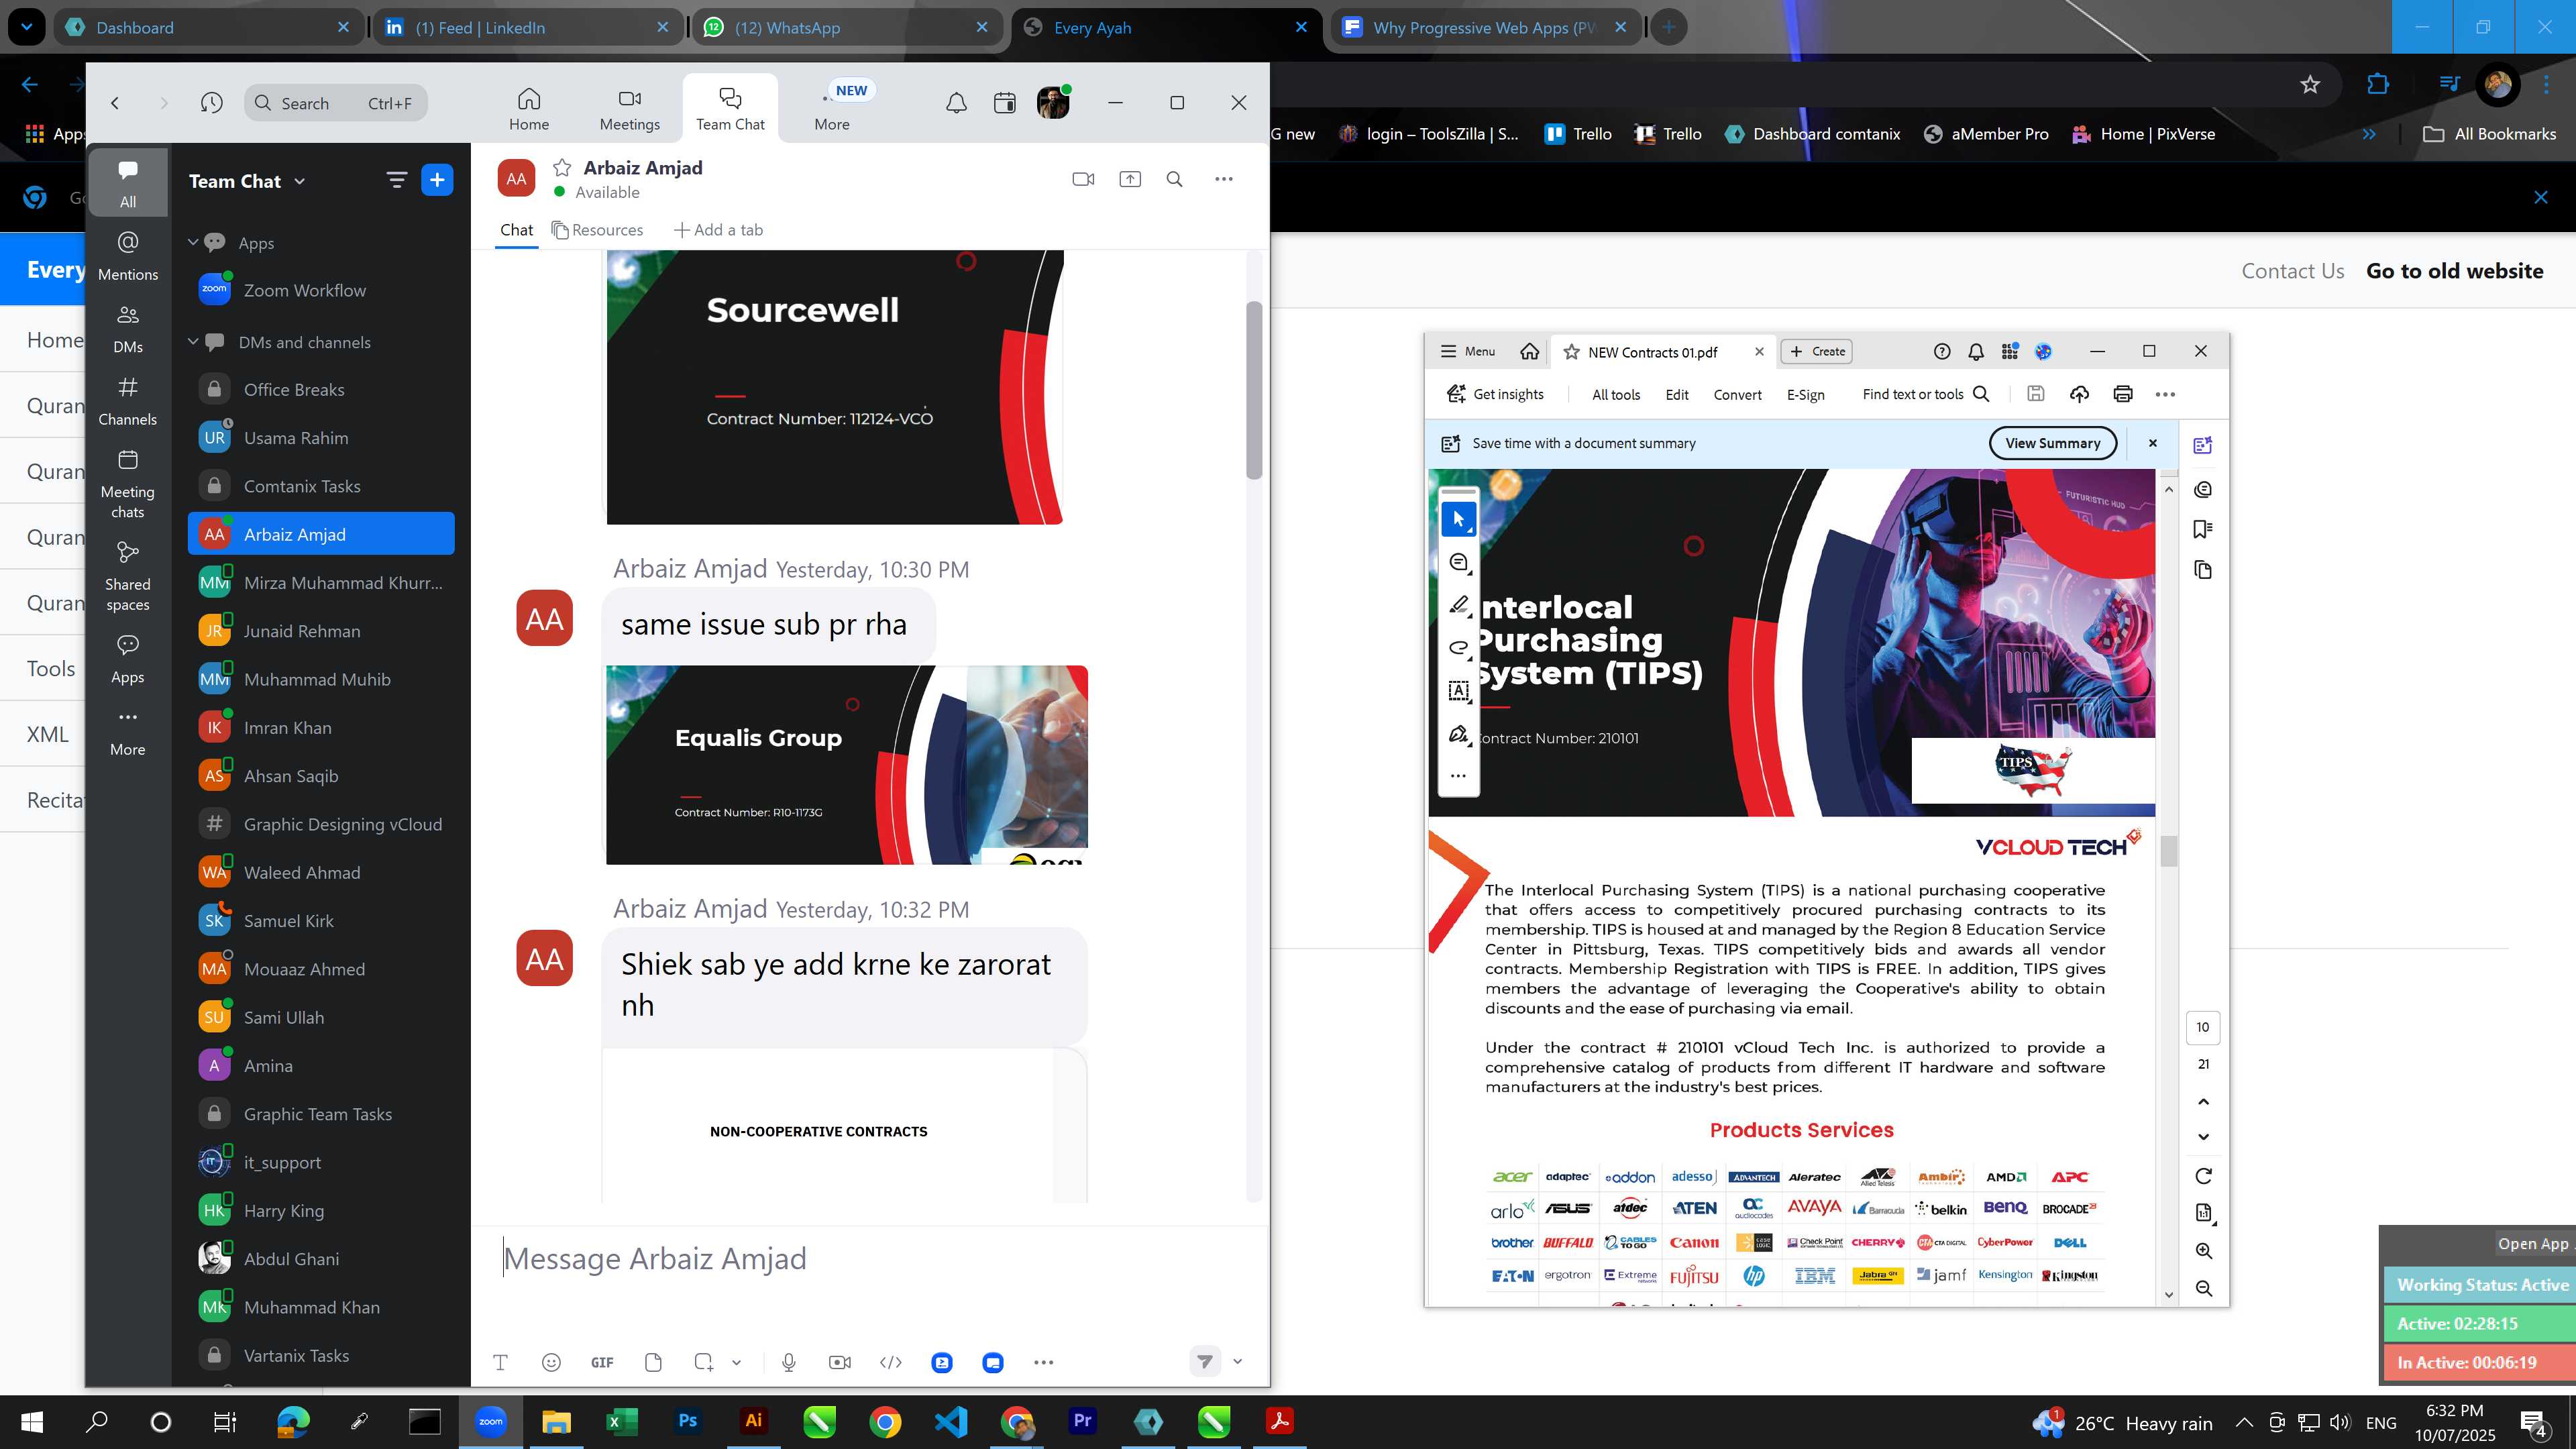Open the Team Chat filter icon
Screen dimensions: 2576x1449
pyautogui.click(x=396, y=180)
